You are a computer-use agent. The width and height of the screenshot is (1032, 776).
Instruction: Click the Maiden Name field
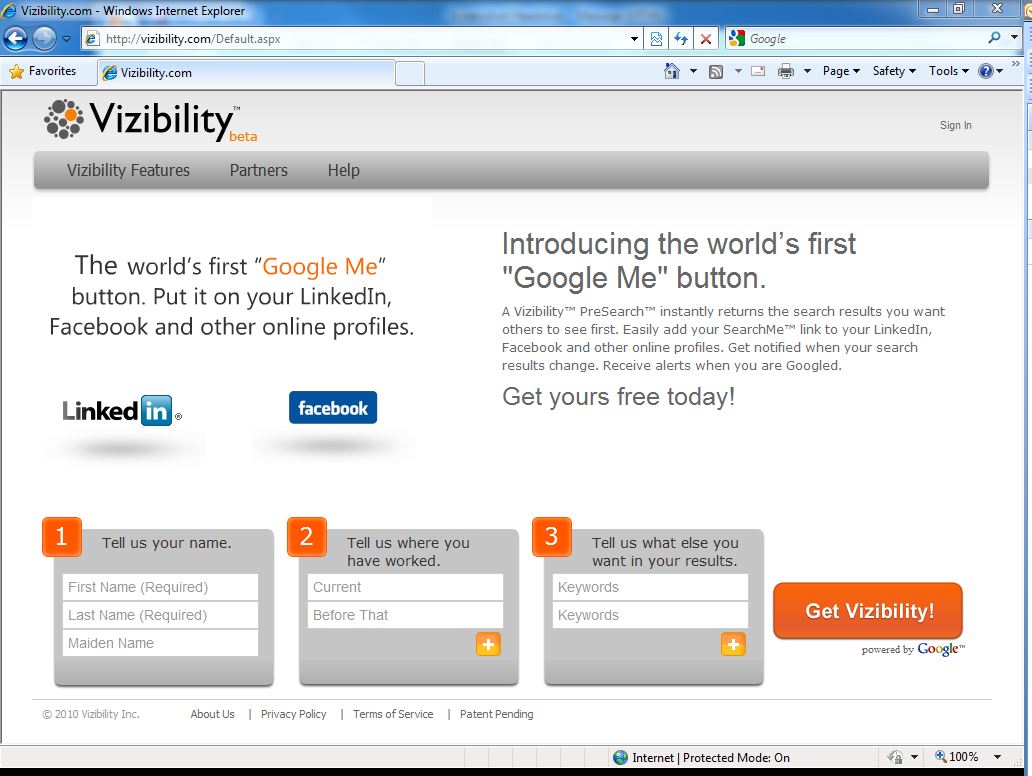(x=161, y=643)
